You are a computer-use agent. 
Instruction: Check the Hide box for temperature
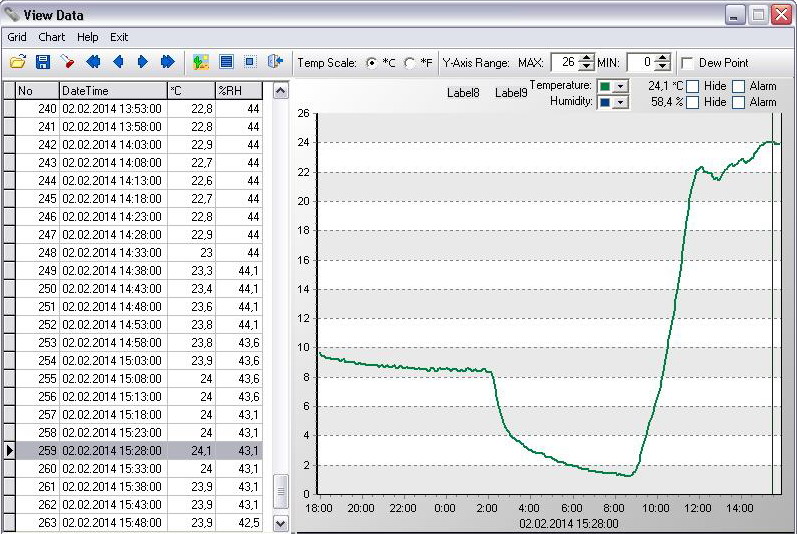click(x=693, y=86)
